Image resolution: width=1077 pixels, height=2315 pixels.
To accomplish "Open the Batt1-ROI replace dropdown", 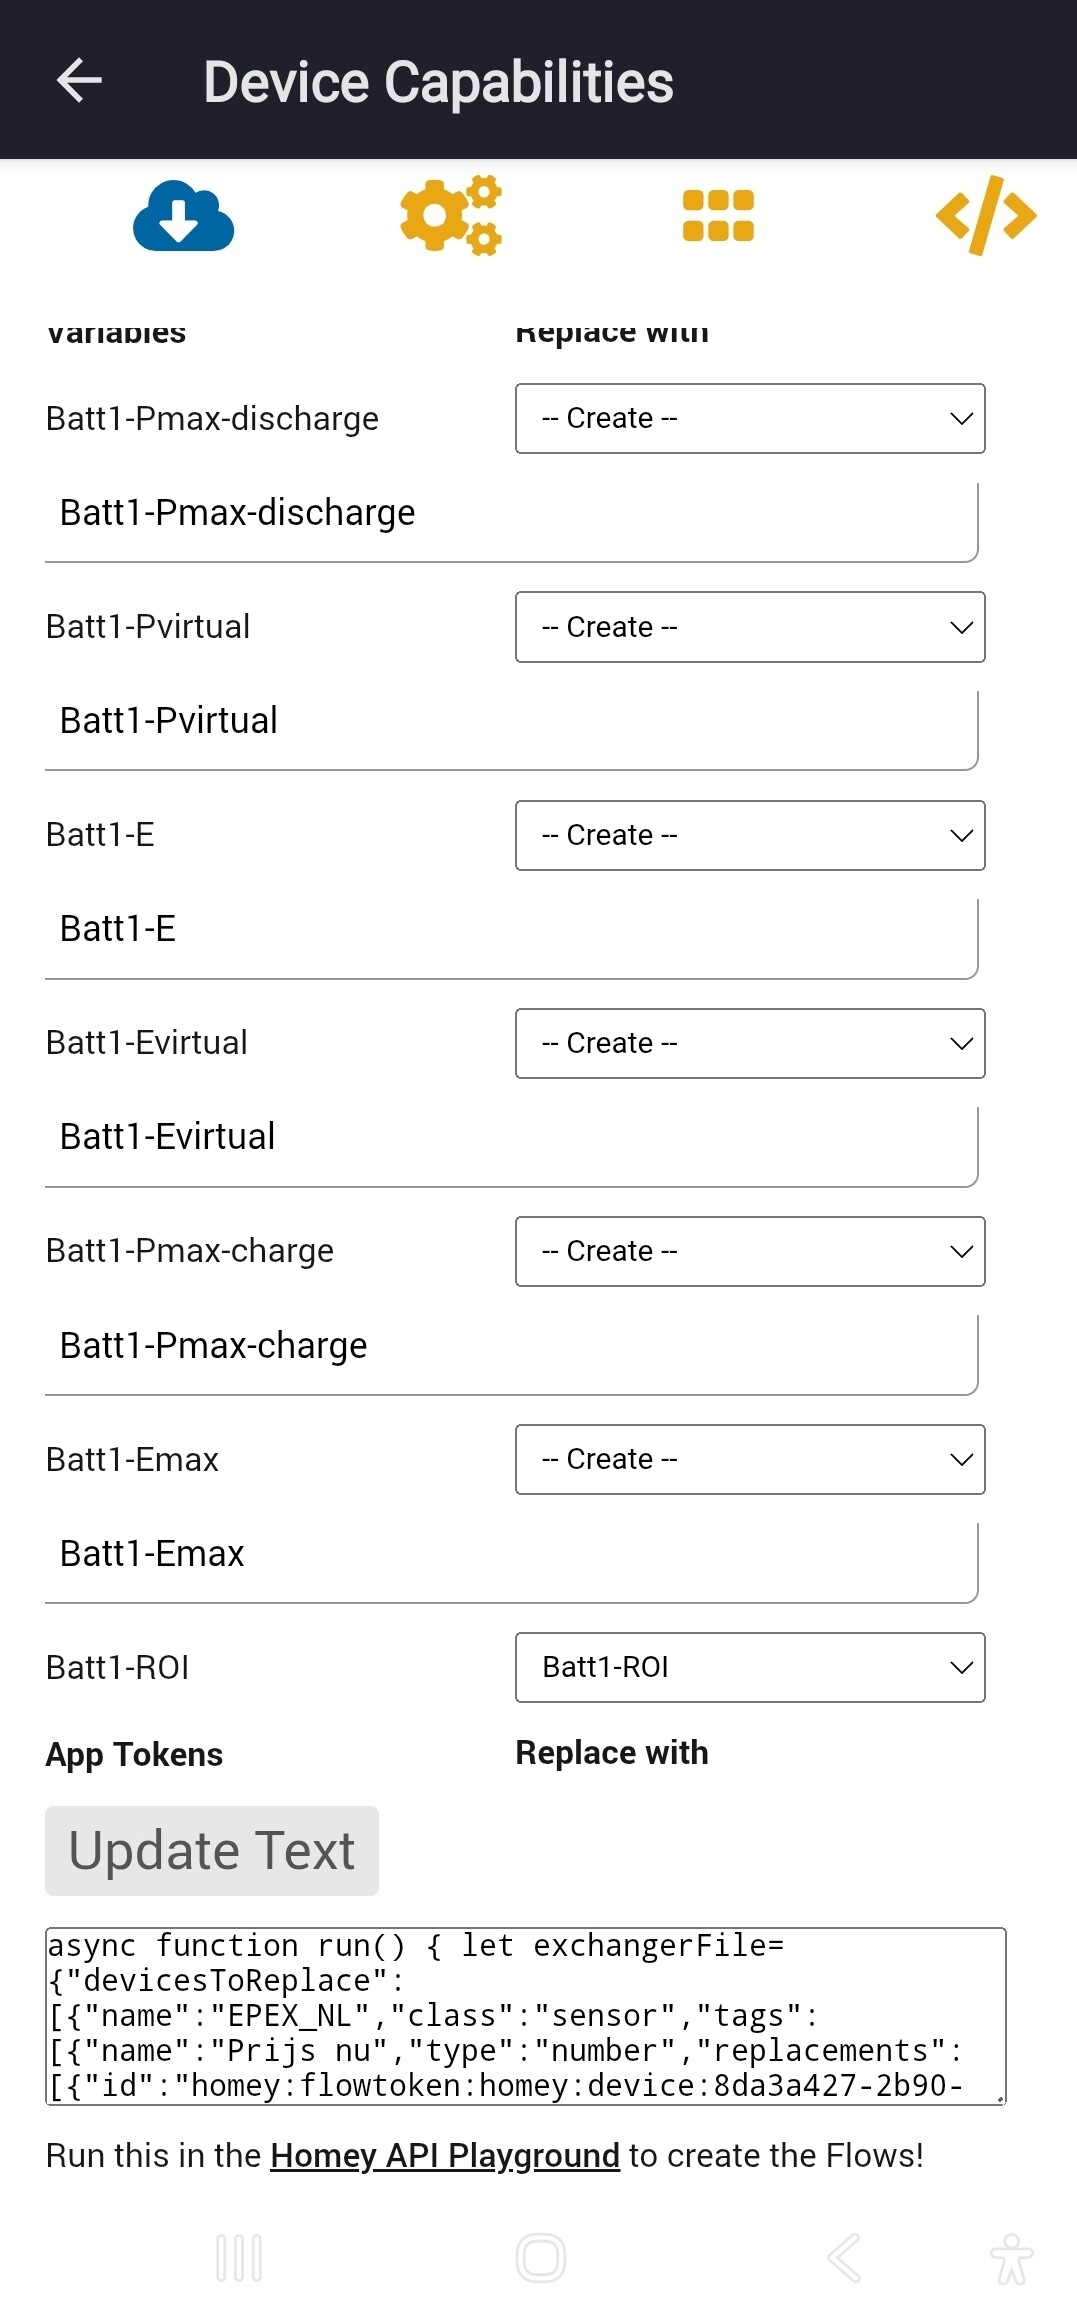I will (x=750, y=1667).
